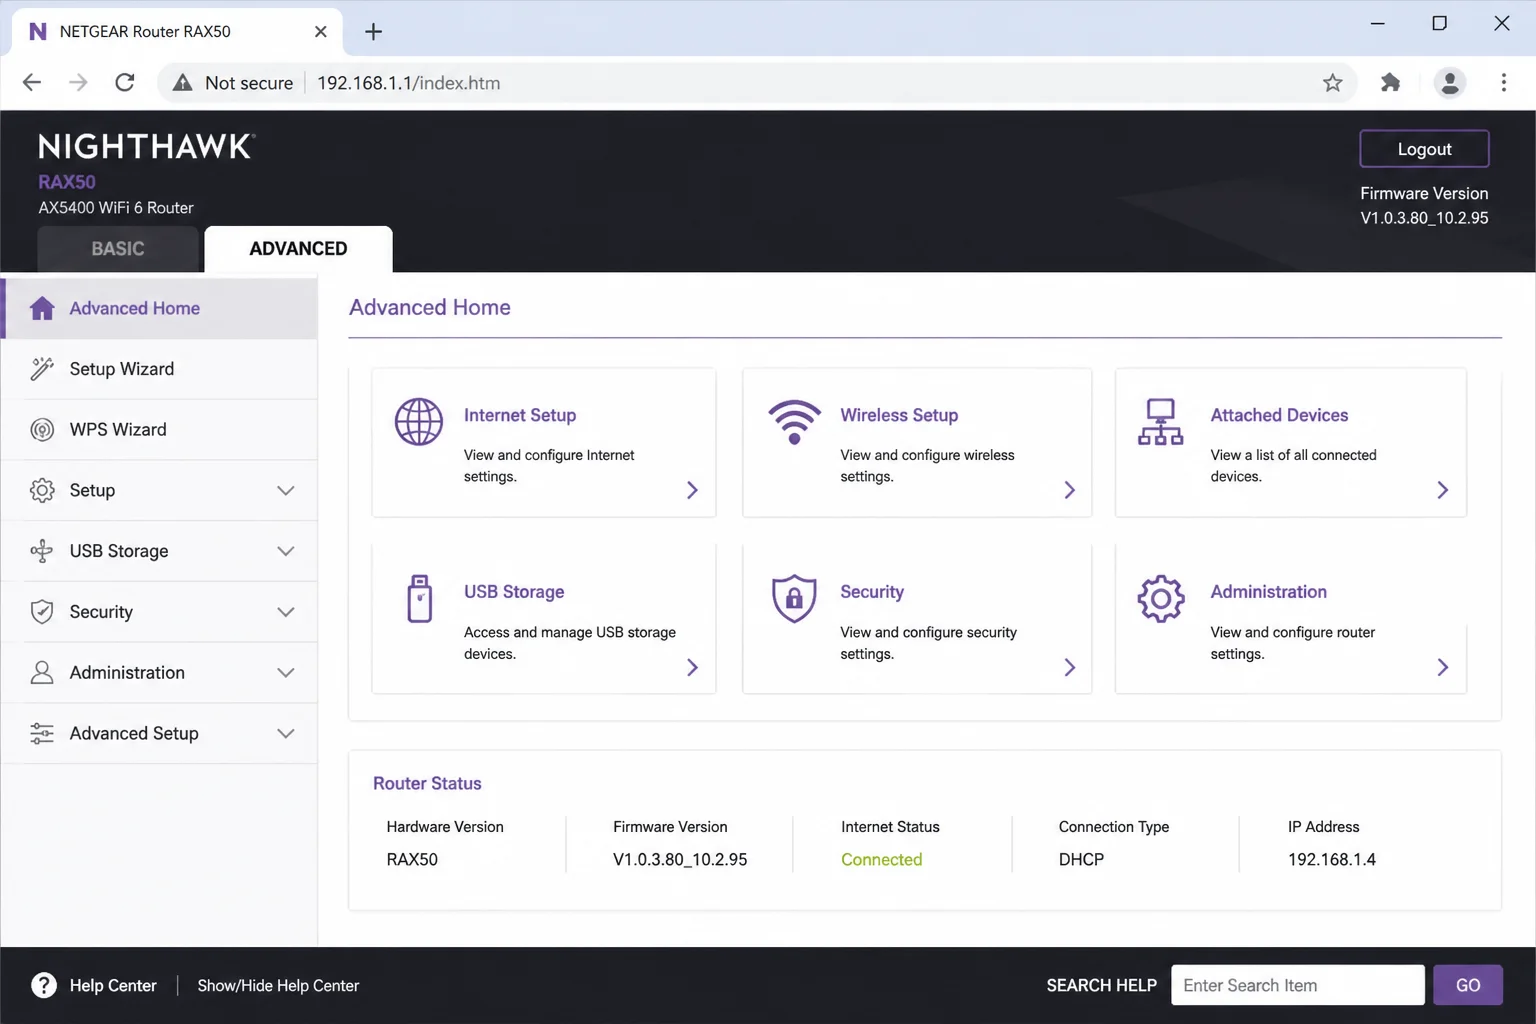Select Advanced Home in the sidebar
Image resolution: width=1536 pixels, height=1024 pixels.
point(160,308)
